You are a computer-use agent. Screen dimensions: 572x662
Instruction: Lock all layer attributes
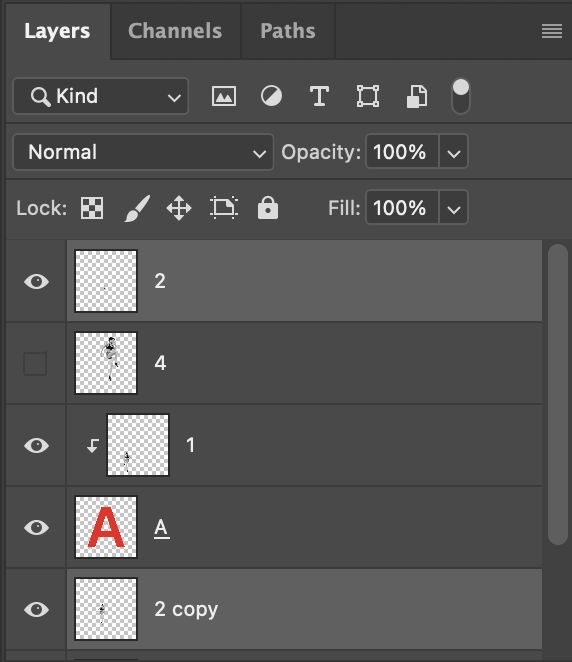[x=268, y=208]
